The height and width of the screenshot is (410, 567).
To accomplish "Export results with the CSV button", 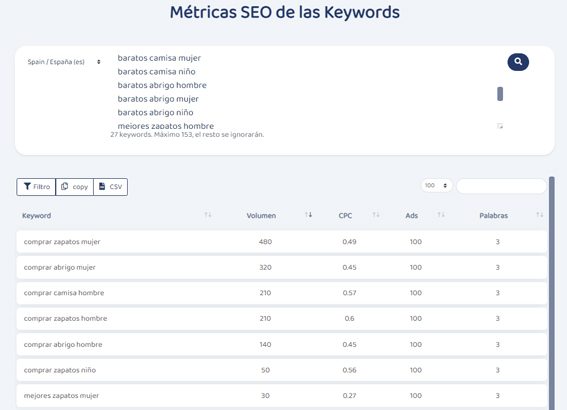I will click(x=110, y=187).
